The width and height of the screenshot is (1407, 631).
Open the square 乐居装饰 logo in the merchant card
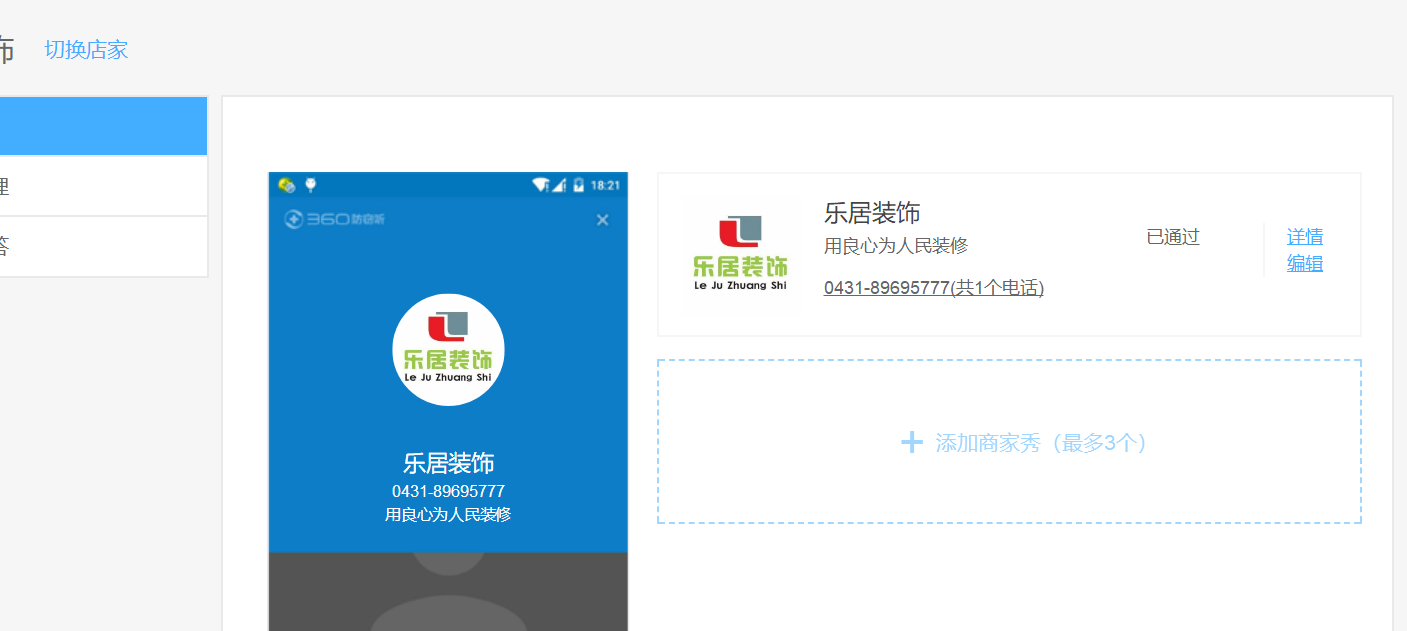(x=740, y=254)
